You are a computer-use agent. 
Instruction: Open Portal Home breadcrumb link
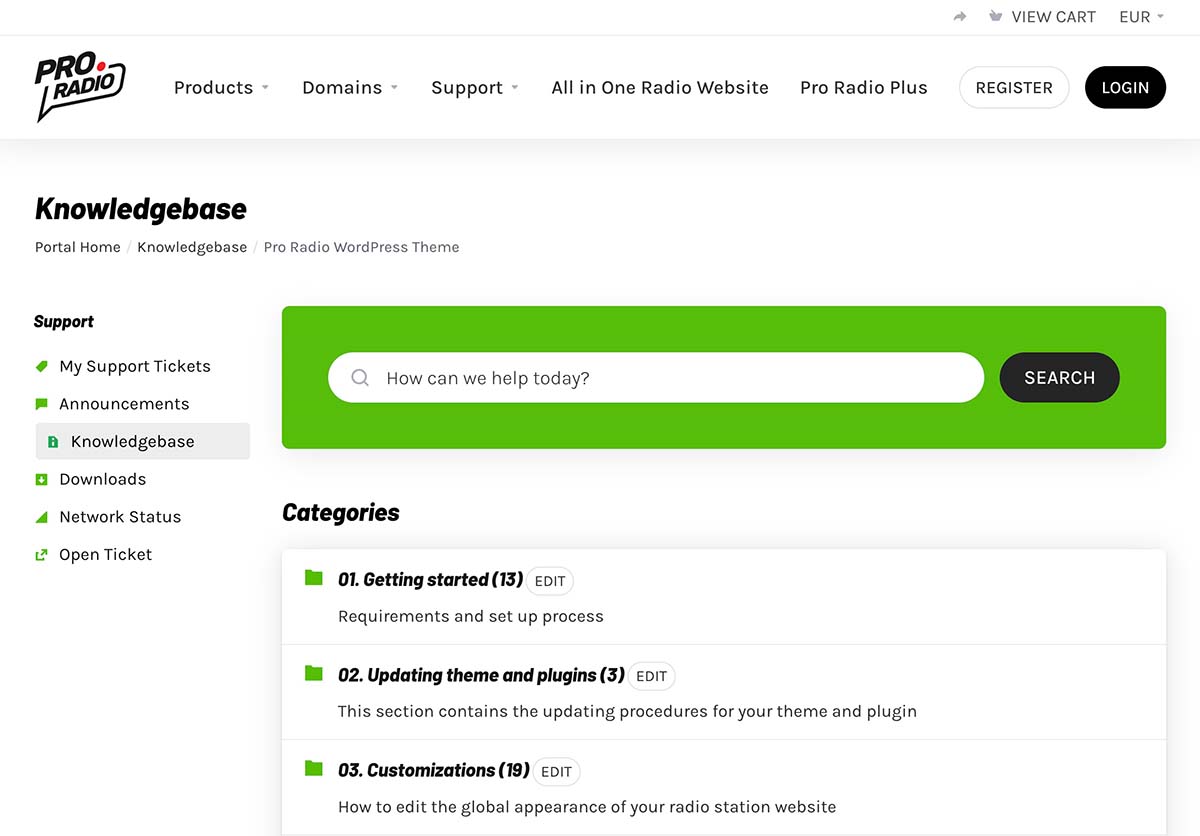point(78,247)
